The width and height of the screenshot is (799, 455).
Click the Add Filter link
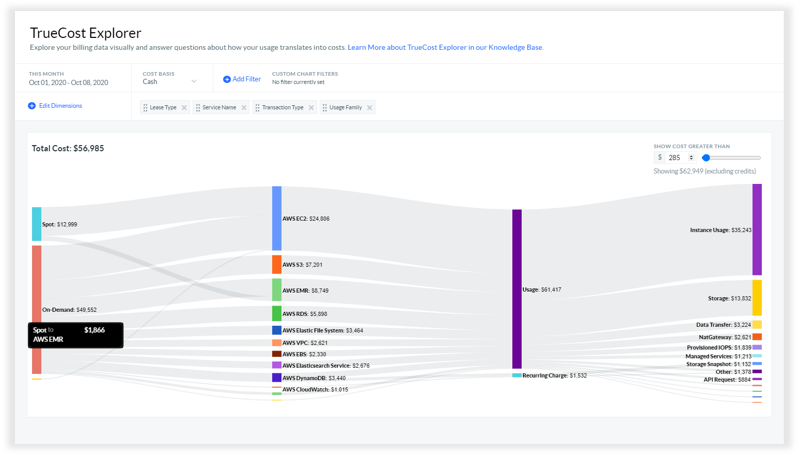click(x=247, y=79)
